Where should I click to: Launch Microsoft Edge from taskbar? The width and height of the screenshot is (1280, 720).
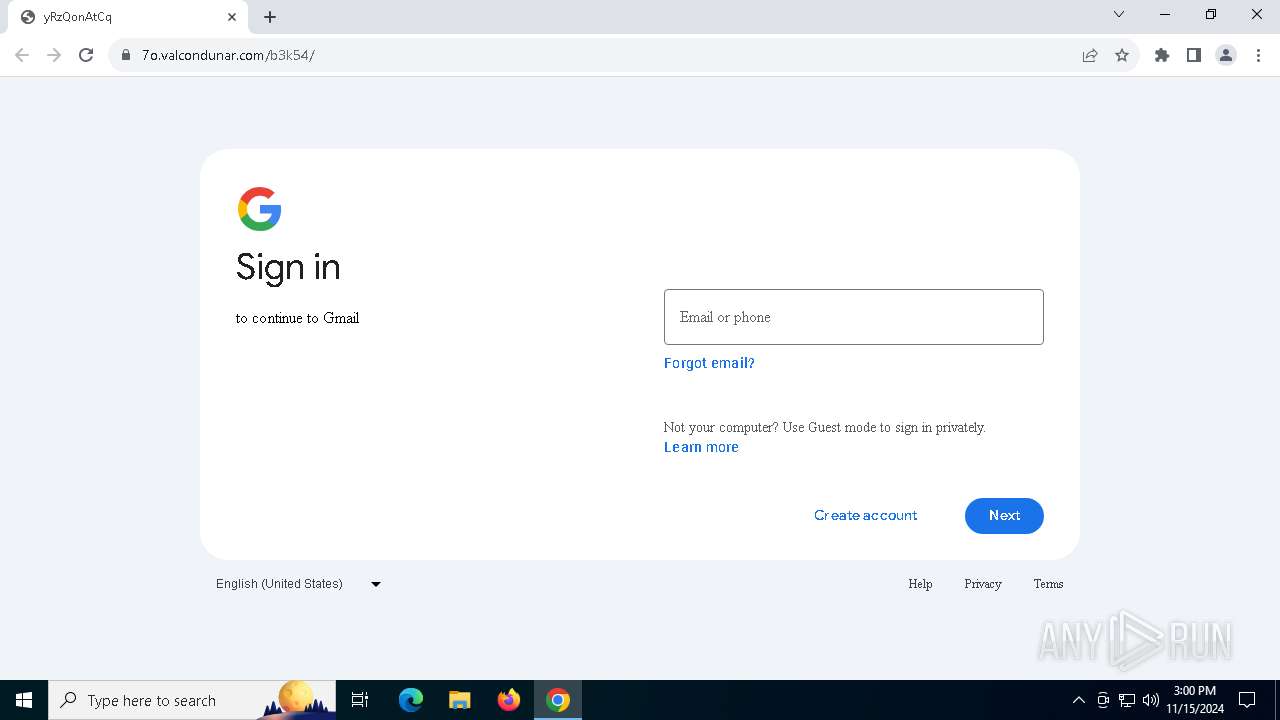411,700
